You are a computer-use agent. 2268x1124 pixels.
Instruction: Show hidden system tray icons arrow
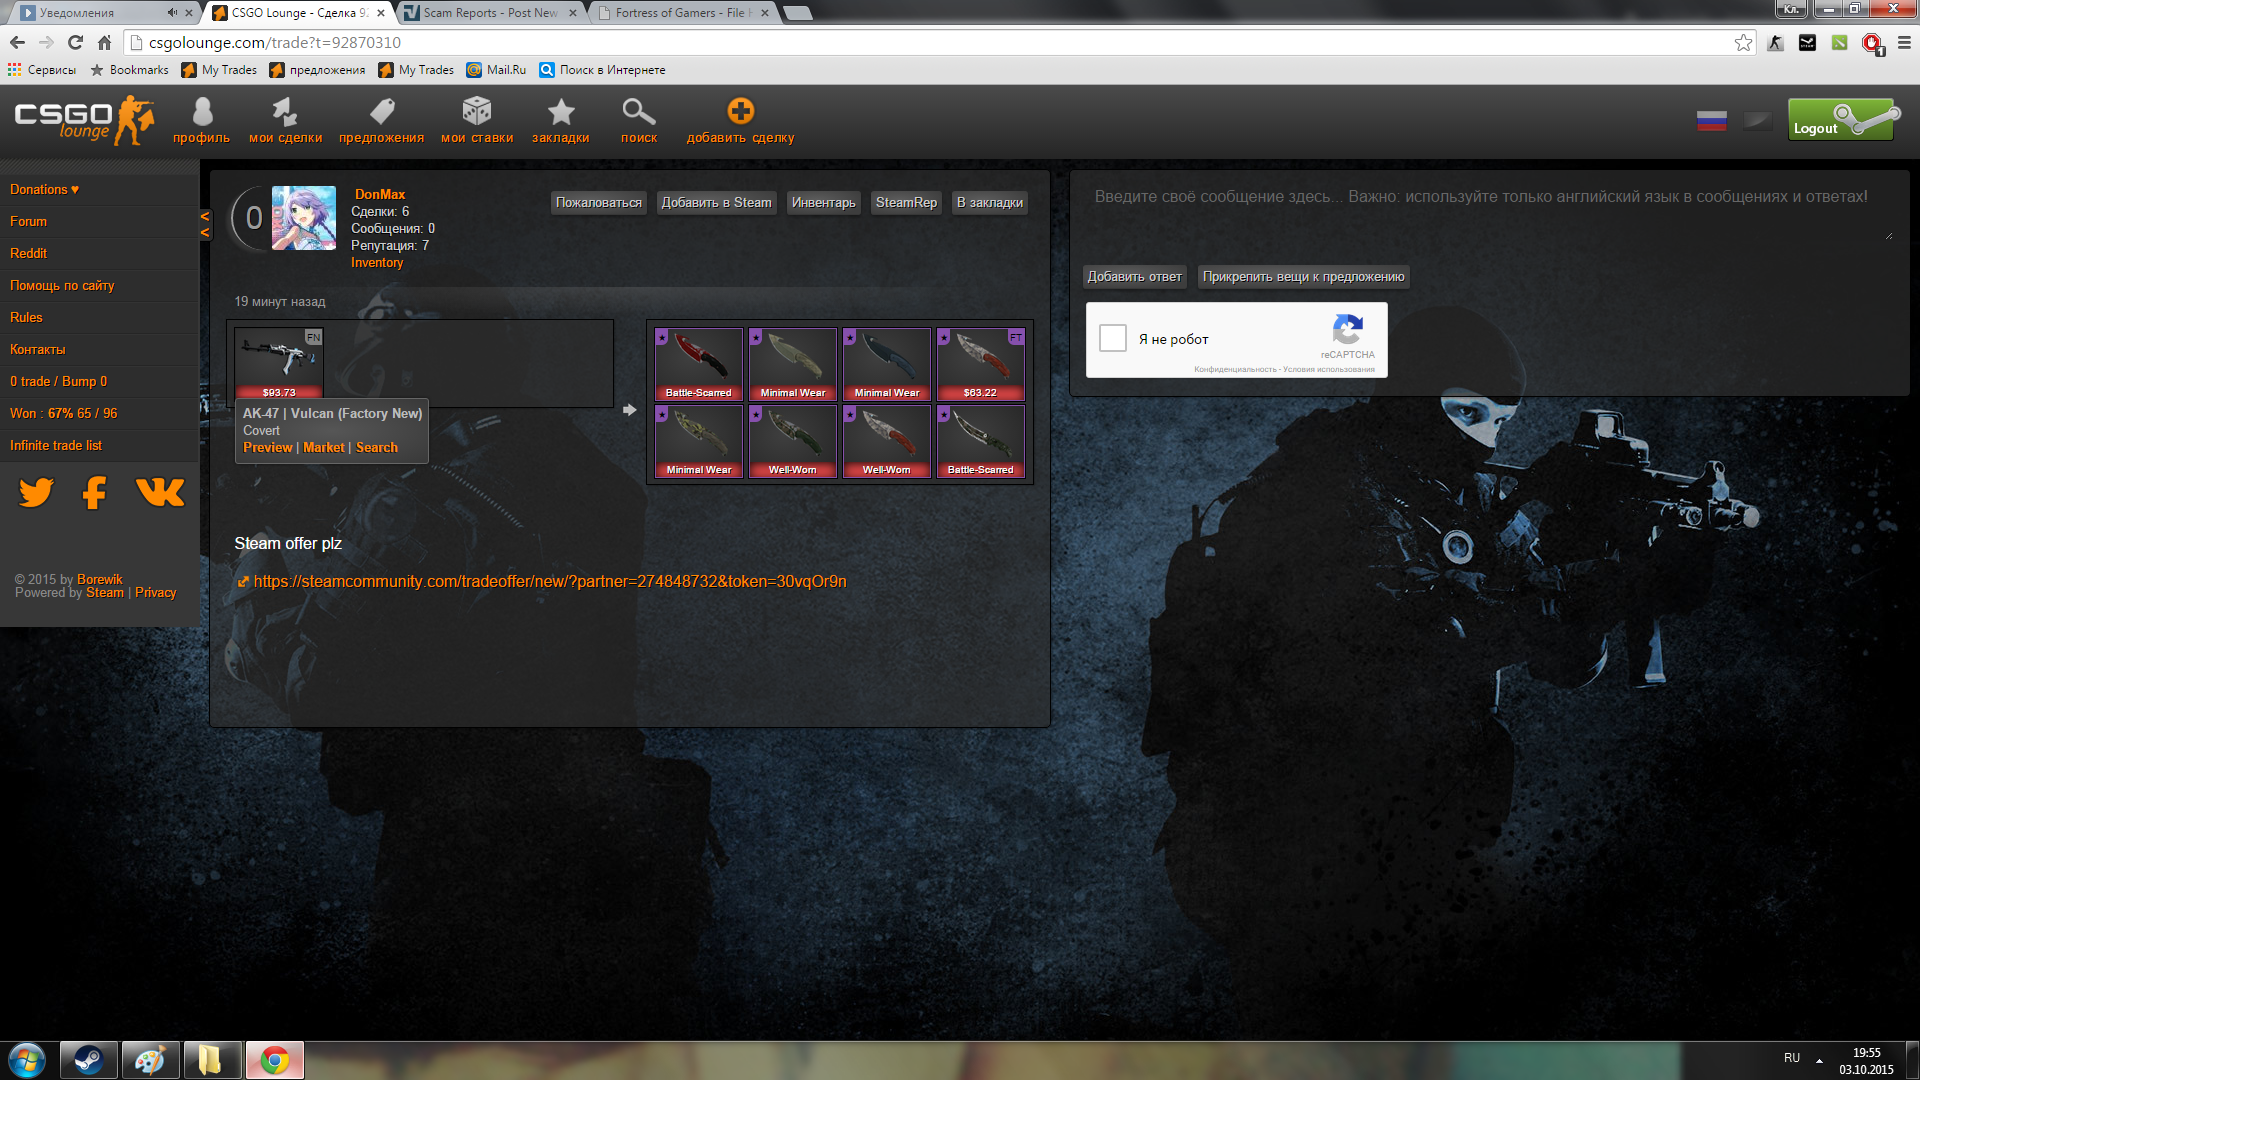[1819, 1060]
